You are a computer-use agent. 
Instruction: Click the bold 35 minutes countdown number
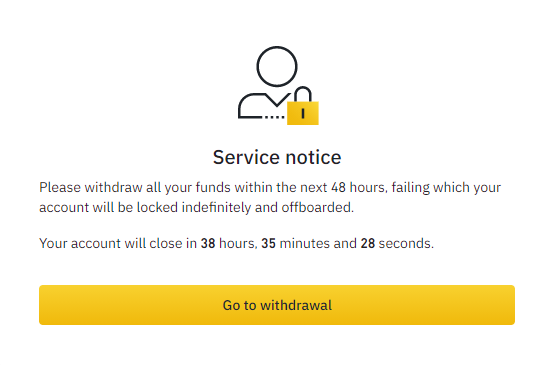[268, 243]
